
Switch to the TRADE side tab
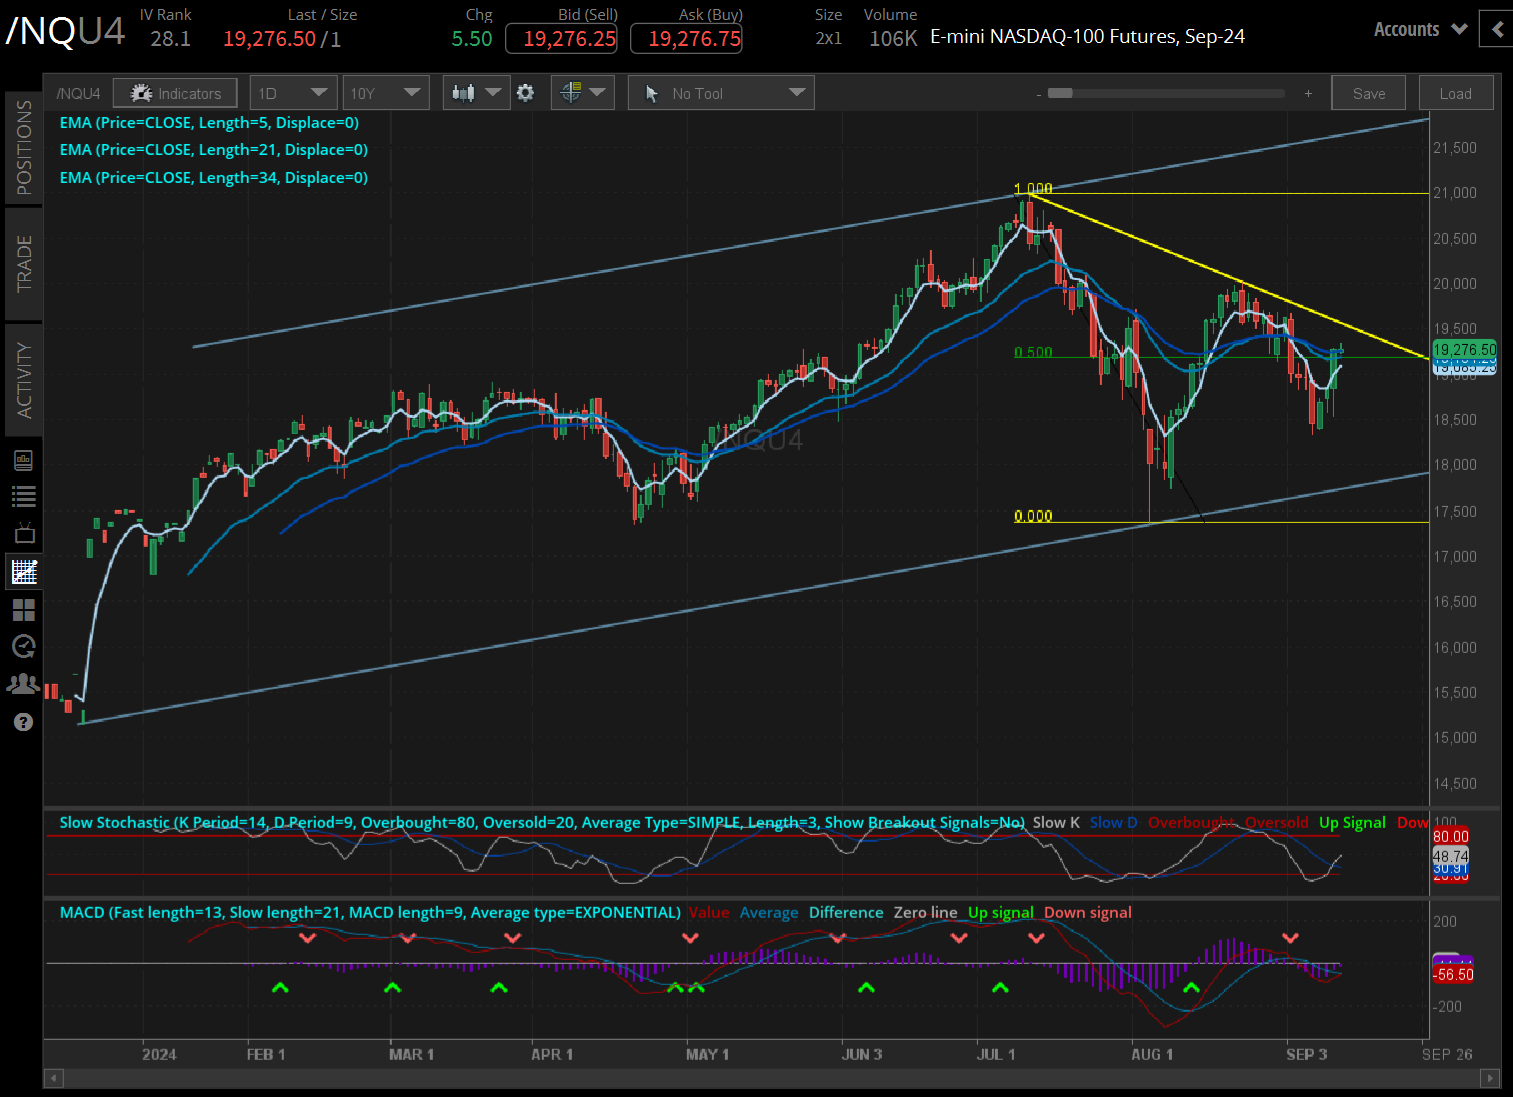(24, 264)
